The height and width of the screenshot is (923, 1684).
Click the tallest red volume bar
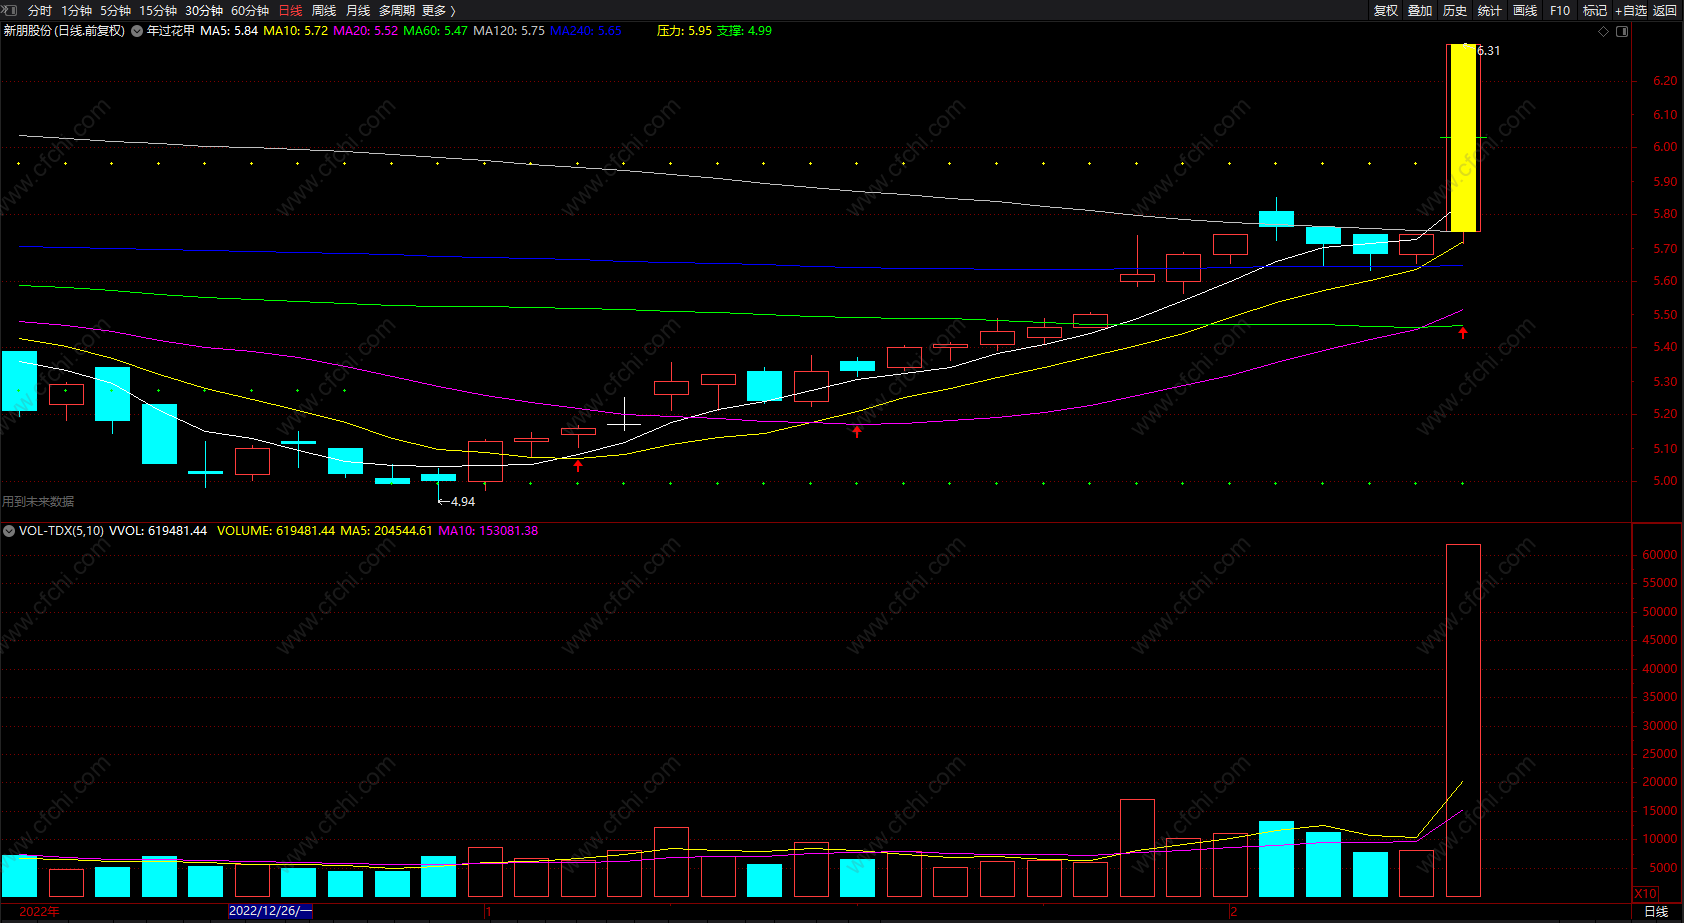pos(1463,720)
